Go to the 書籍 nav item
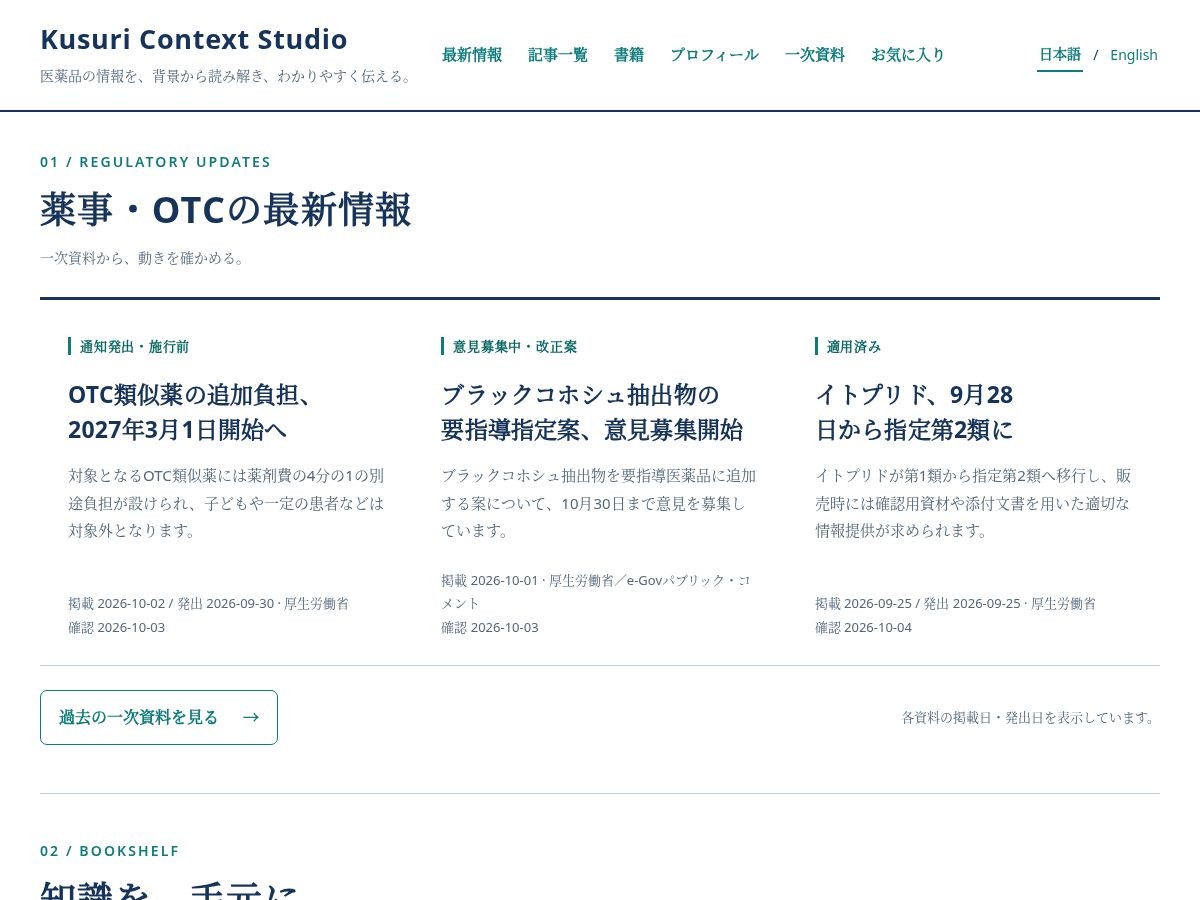This screenshot has height=900, width=1200. (x=629, y=55)
